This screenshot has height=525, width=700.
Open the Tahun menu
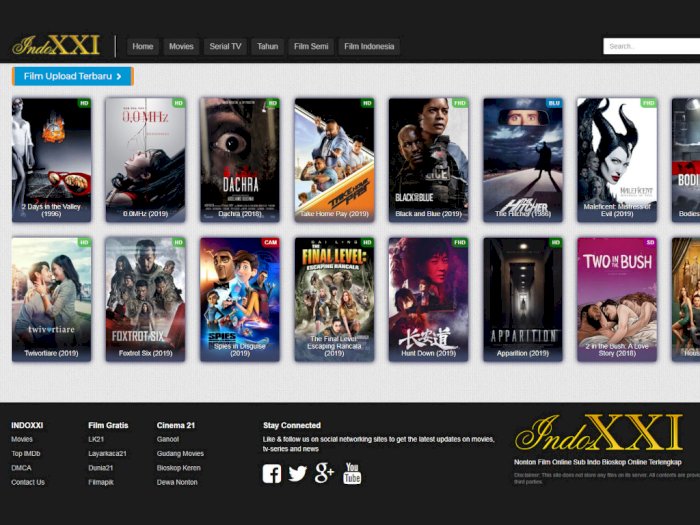tap(267, 46)
